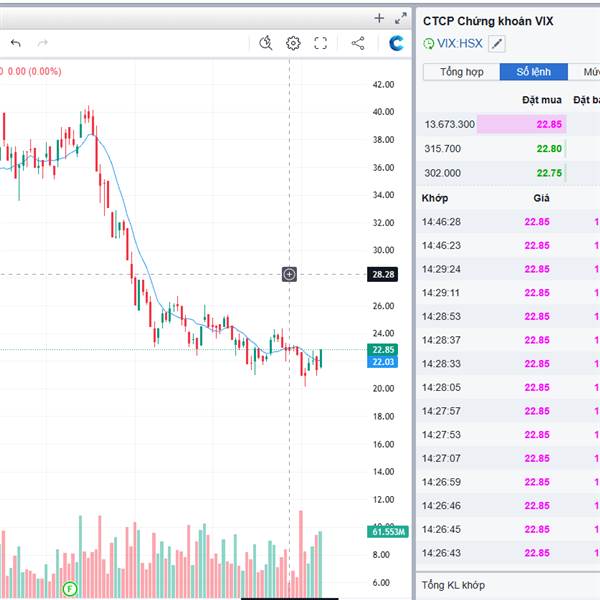Screen dimensions: 600x600
Task: Share the chart via share icon
Action: (x=358, y=43)
